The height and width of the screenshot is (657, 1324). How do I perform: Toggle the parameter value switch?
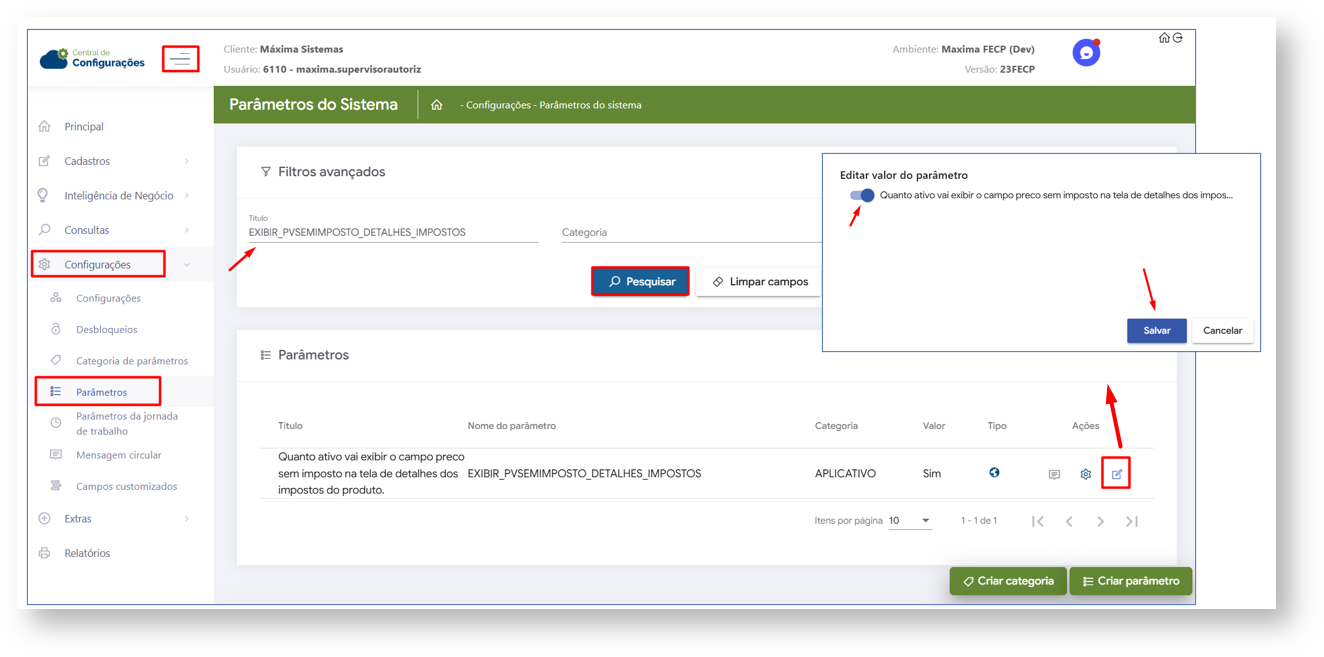pyautogui.click(x=862, y=196)
